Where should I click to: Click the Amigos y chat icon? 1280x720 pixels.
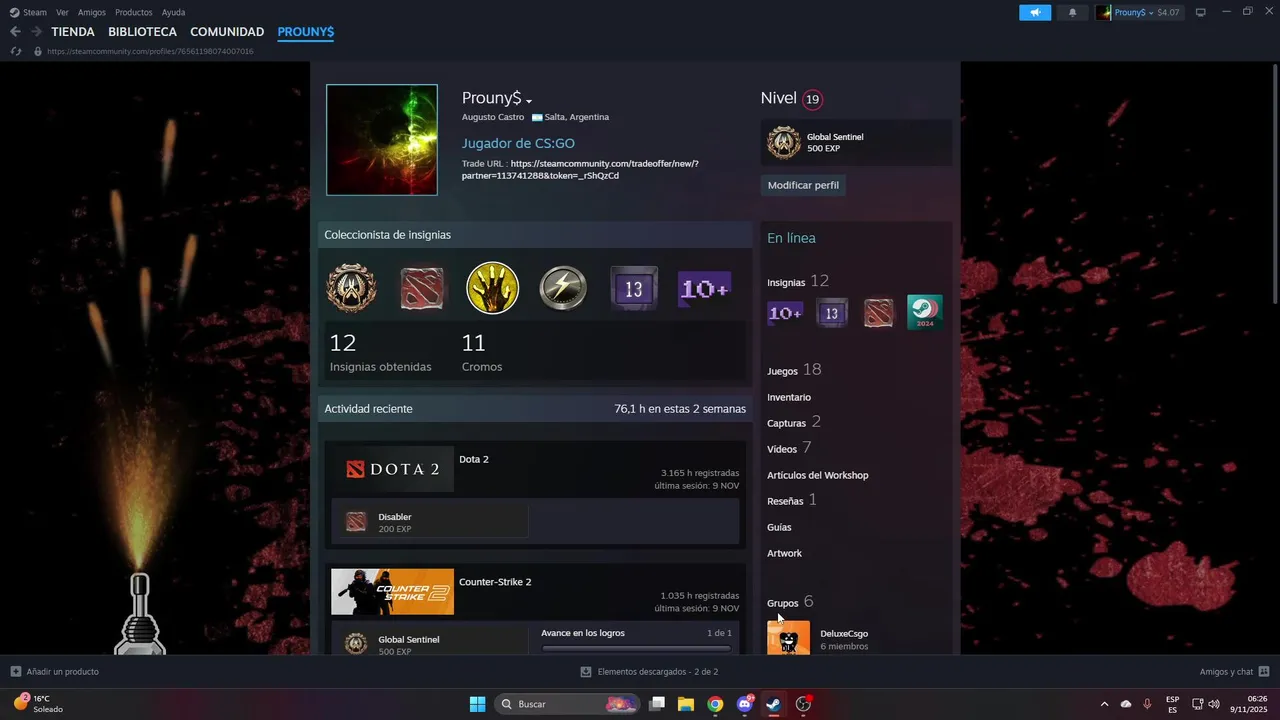point(1264,672)
